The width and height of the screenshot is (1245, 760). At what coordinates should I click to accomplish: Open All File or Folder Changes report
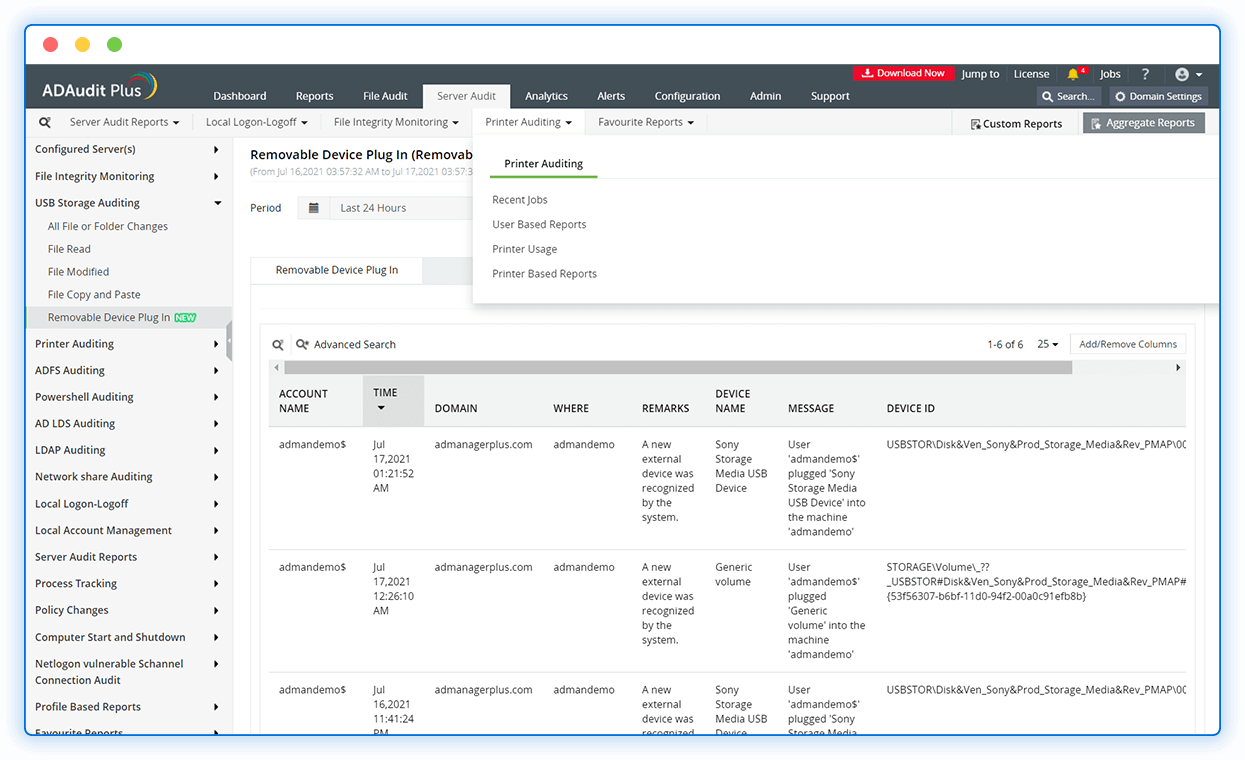(x=108, y=226)
